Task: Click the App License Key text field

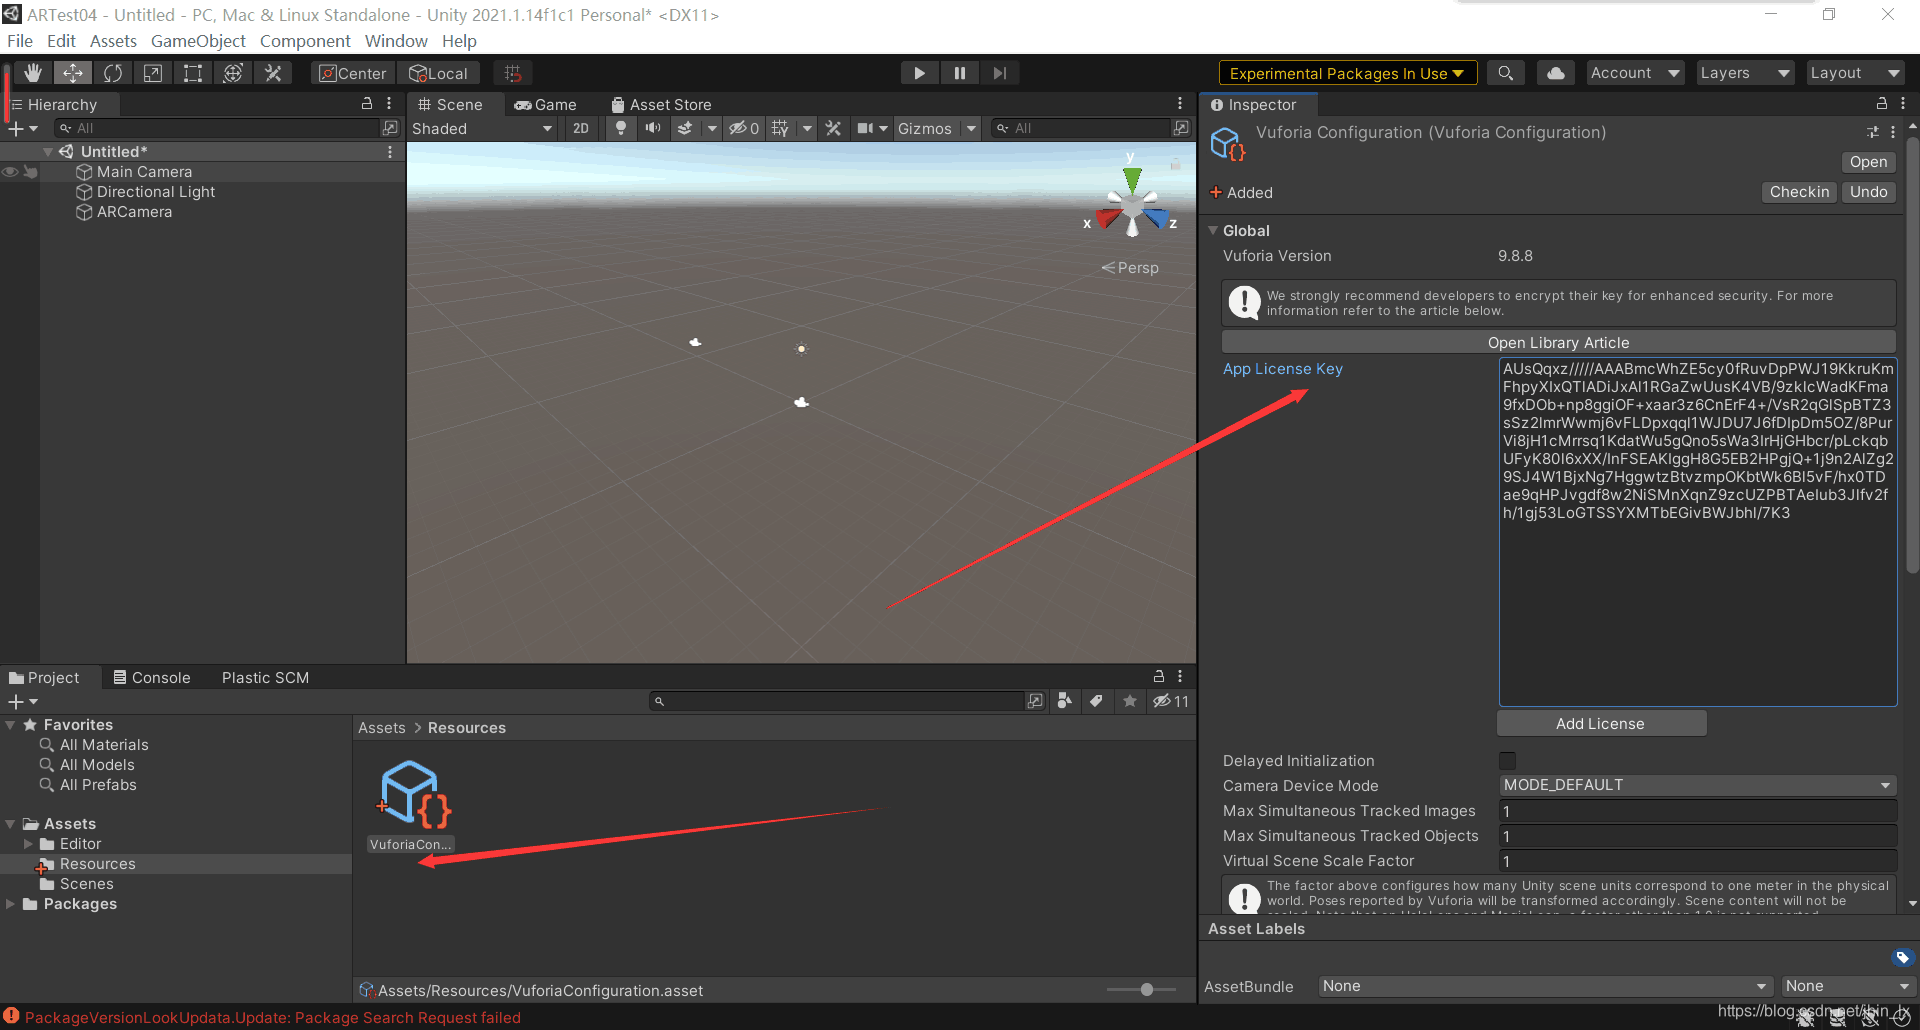Action: click(1697, 532)
